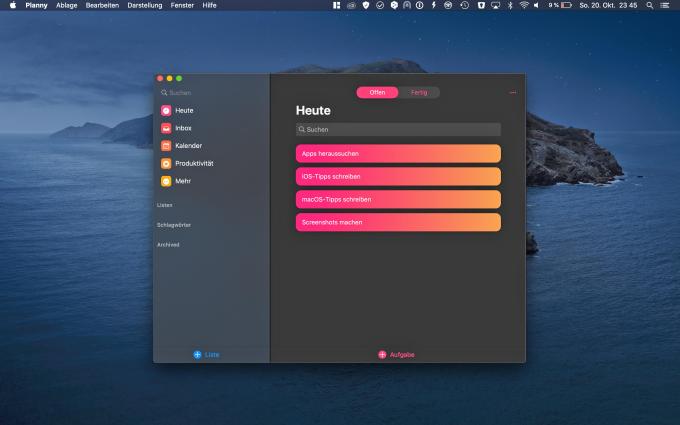Open the three-dot options menu
680x425 pixels.
coord(513,92)
